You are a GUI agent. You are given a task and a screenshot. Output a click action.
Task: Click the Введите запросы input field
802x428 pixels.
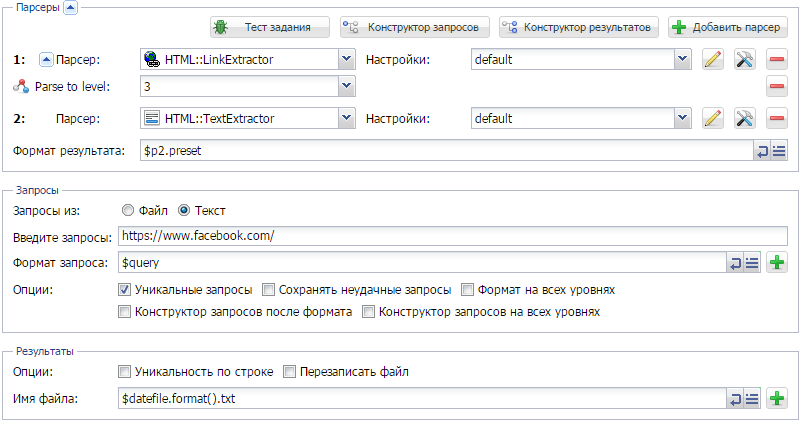pyautogui.click(x=453, y=236)
